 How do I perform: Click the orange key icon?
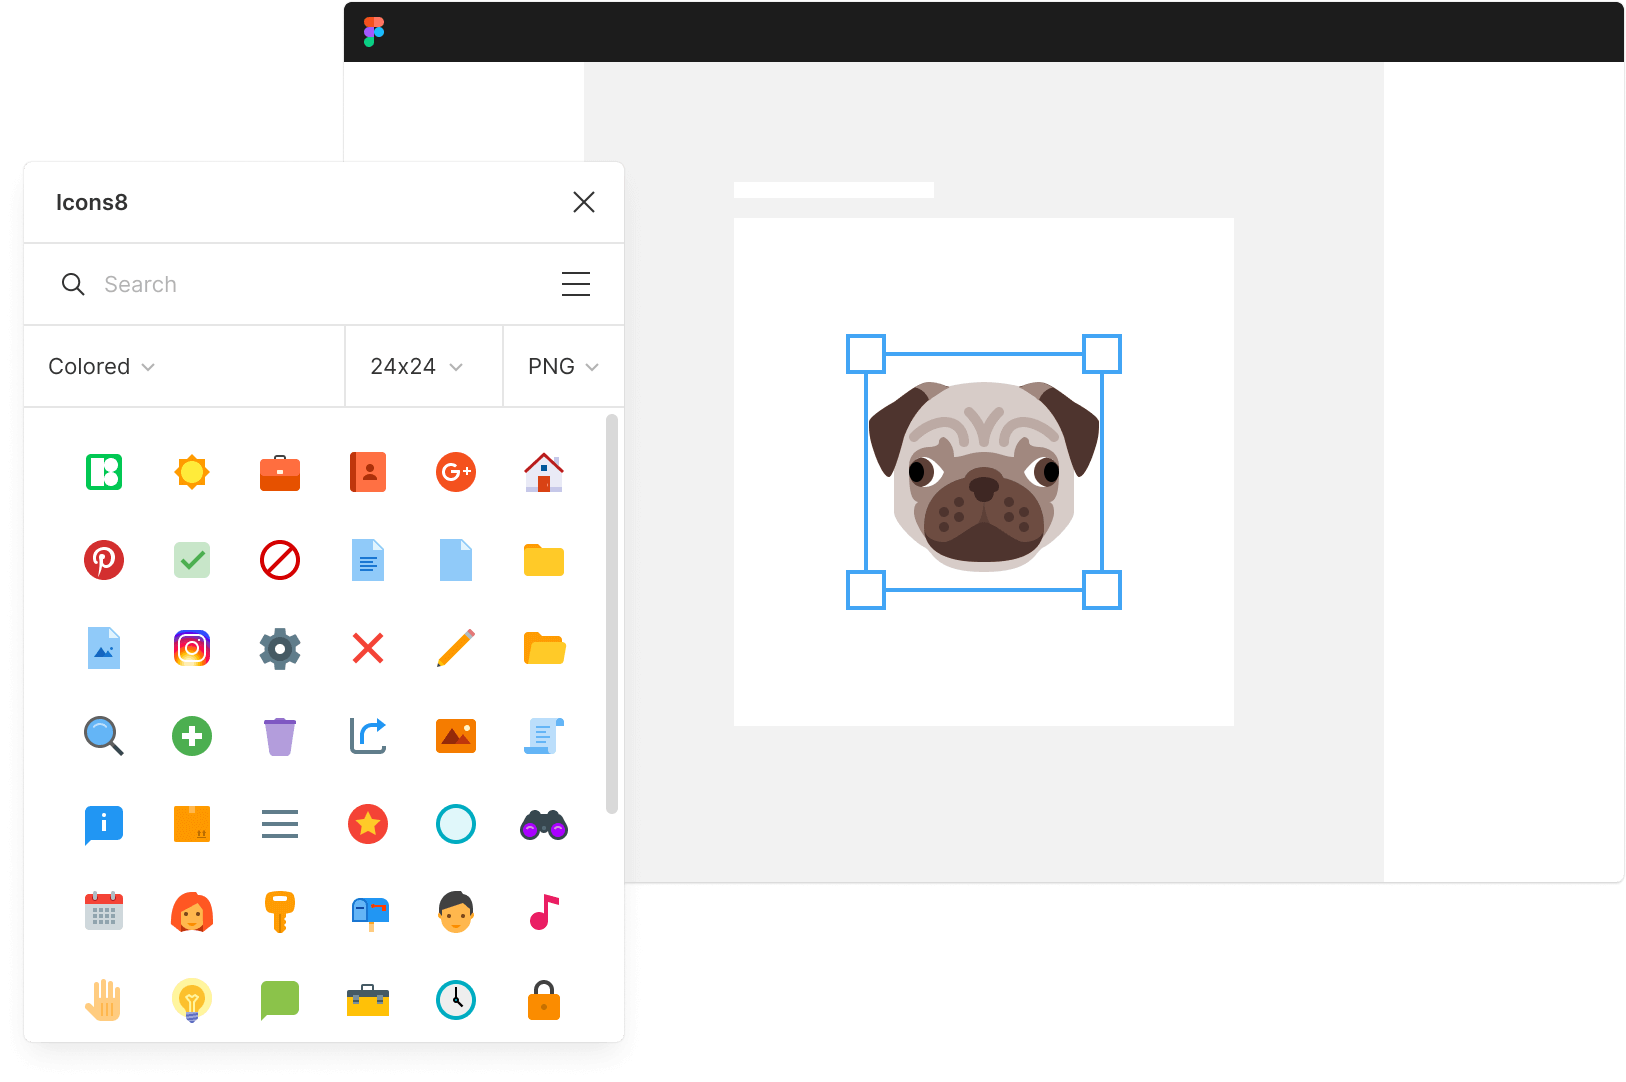pyautogui.click(x=280, y=912)
